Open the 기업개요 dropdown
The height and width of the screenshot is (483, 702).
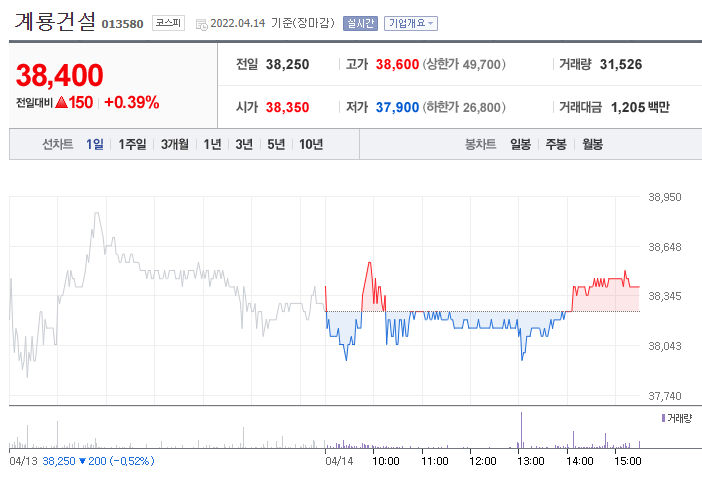click(411, 23)
